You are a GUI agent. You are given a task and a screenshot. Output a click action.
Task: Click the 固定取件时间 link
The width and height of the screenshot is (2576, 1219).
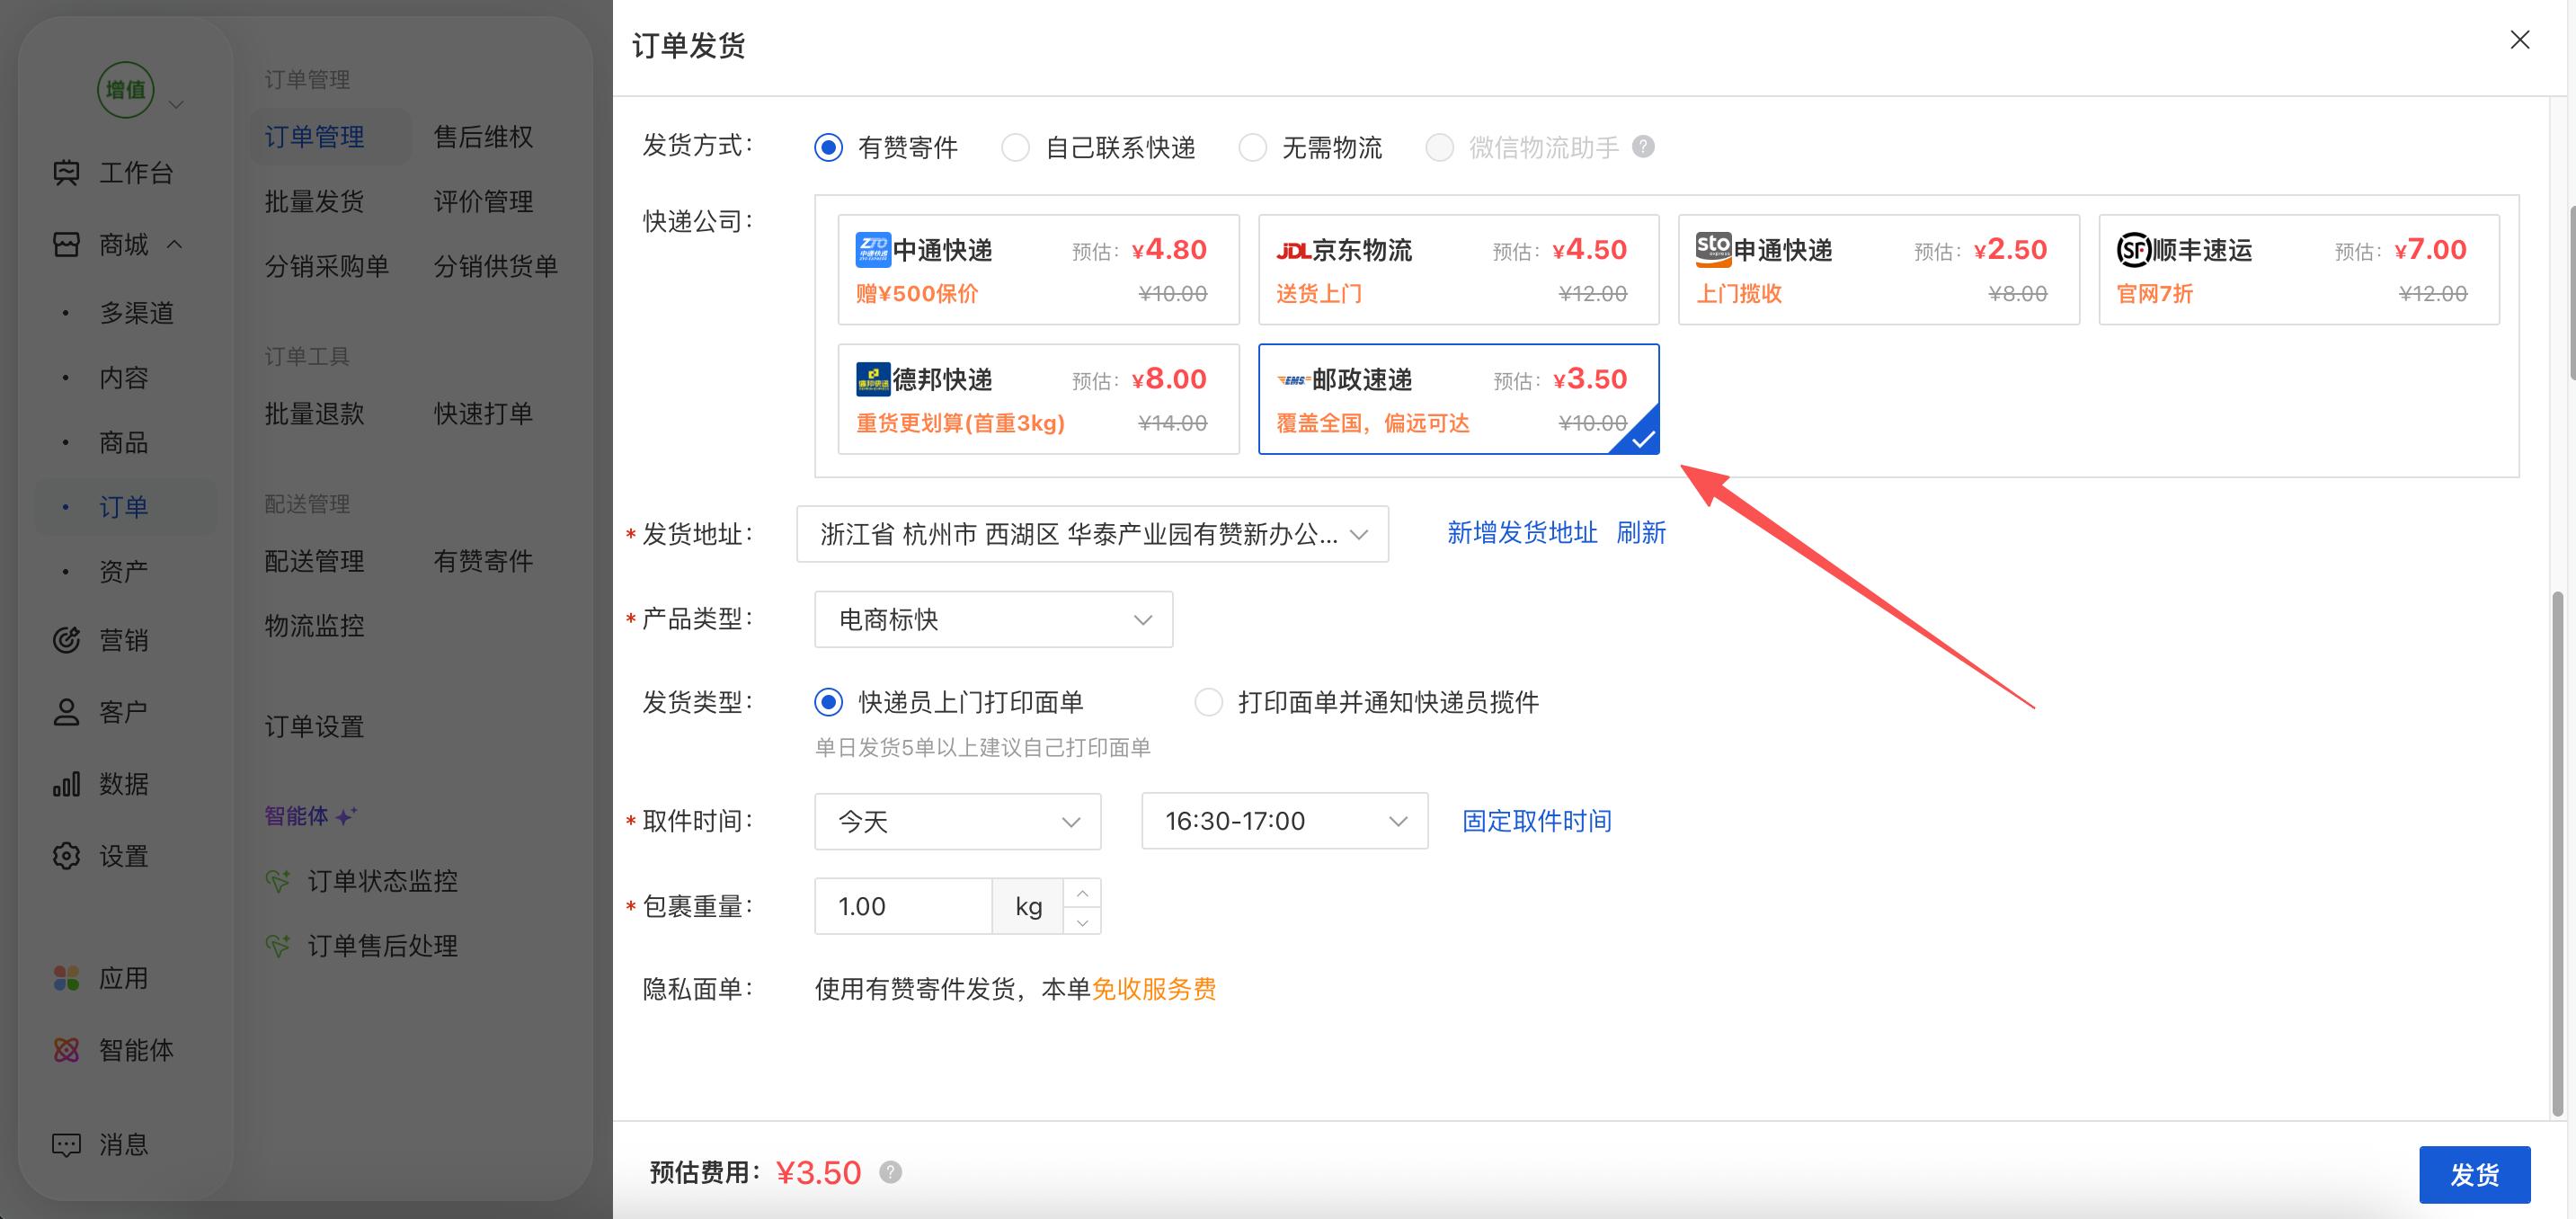coord(1537,822)
